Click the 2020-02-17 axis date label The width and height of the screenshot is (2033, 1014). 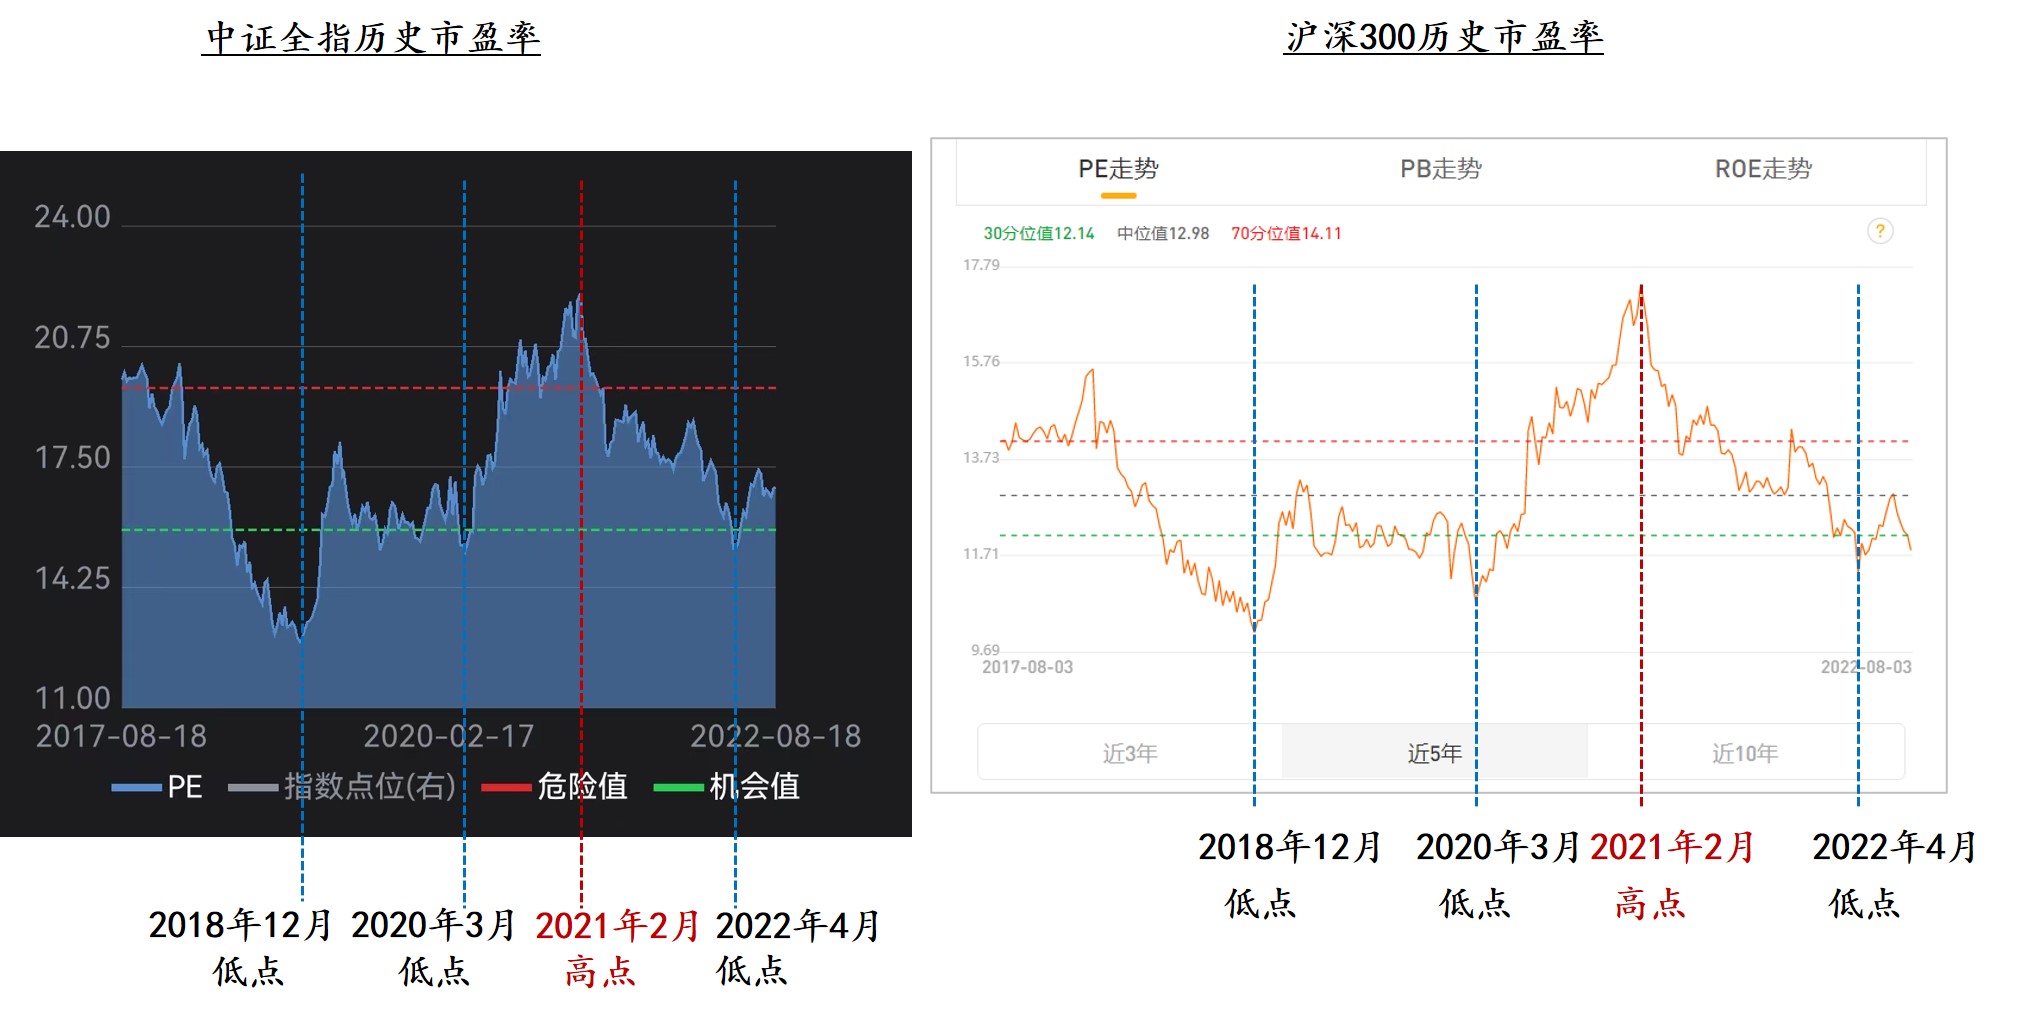448,737
